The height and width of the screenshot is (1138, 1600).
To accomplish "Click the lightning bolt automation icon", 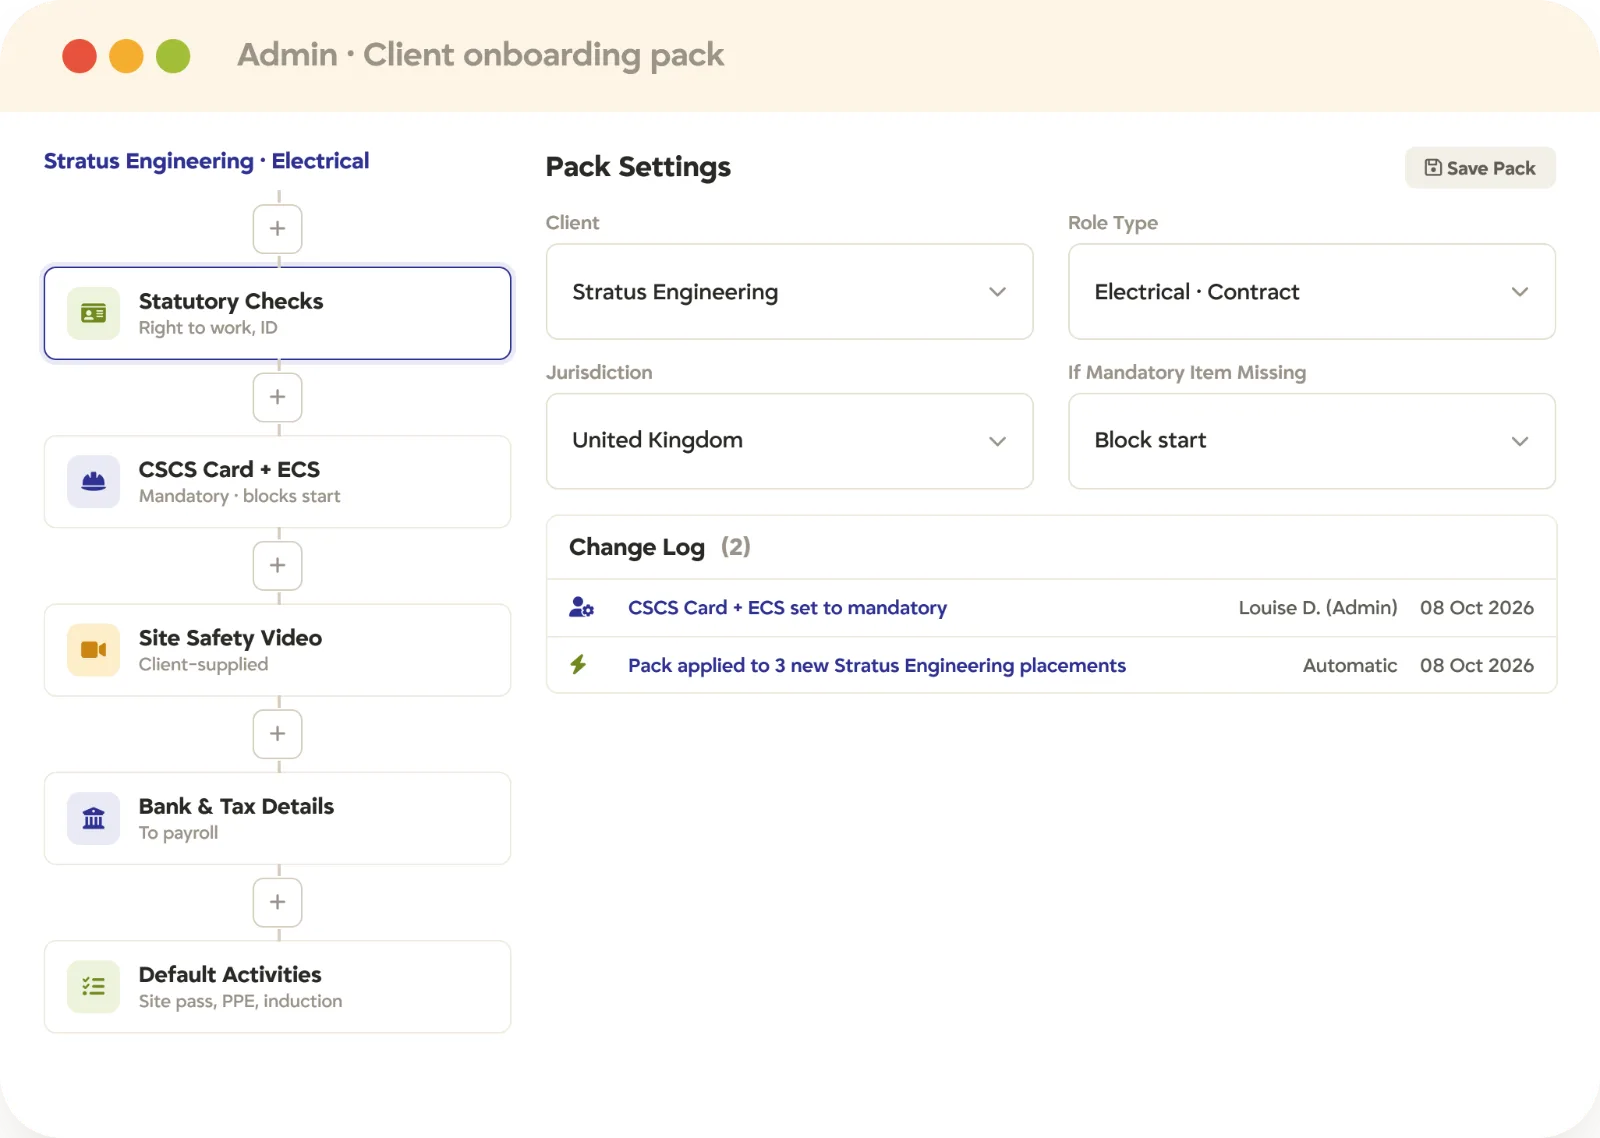I will [x=578, y=665].
